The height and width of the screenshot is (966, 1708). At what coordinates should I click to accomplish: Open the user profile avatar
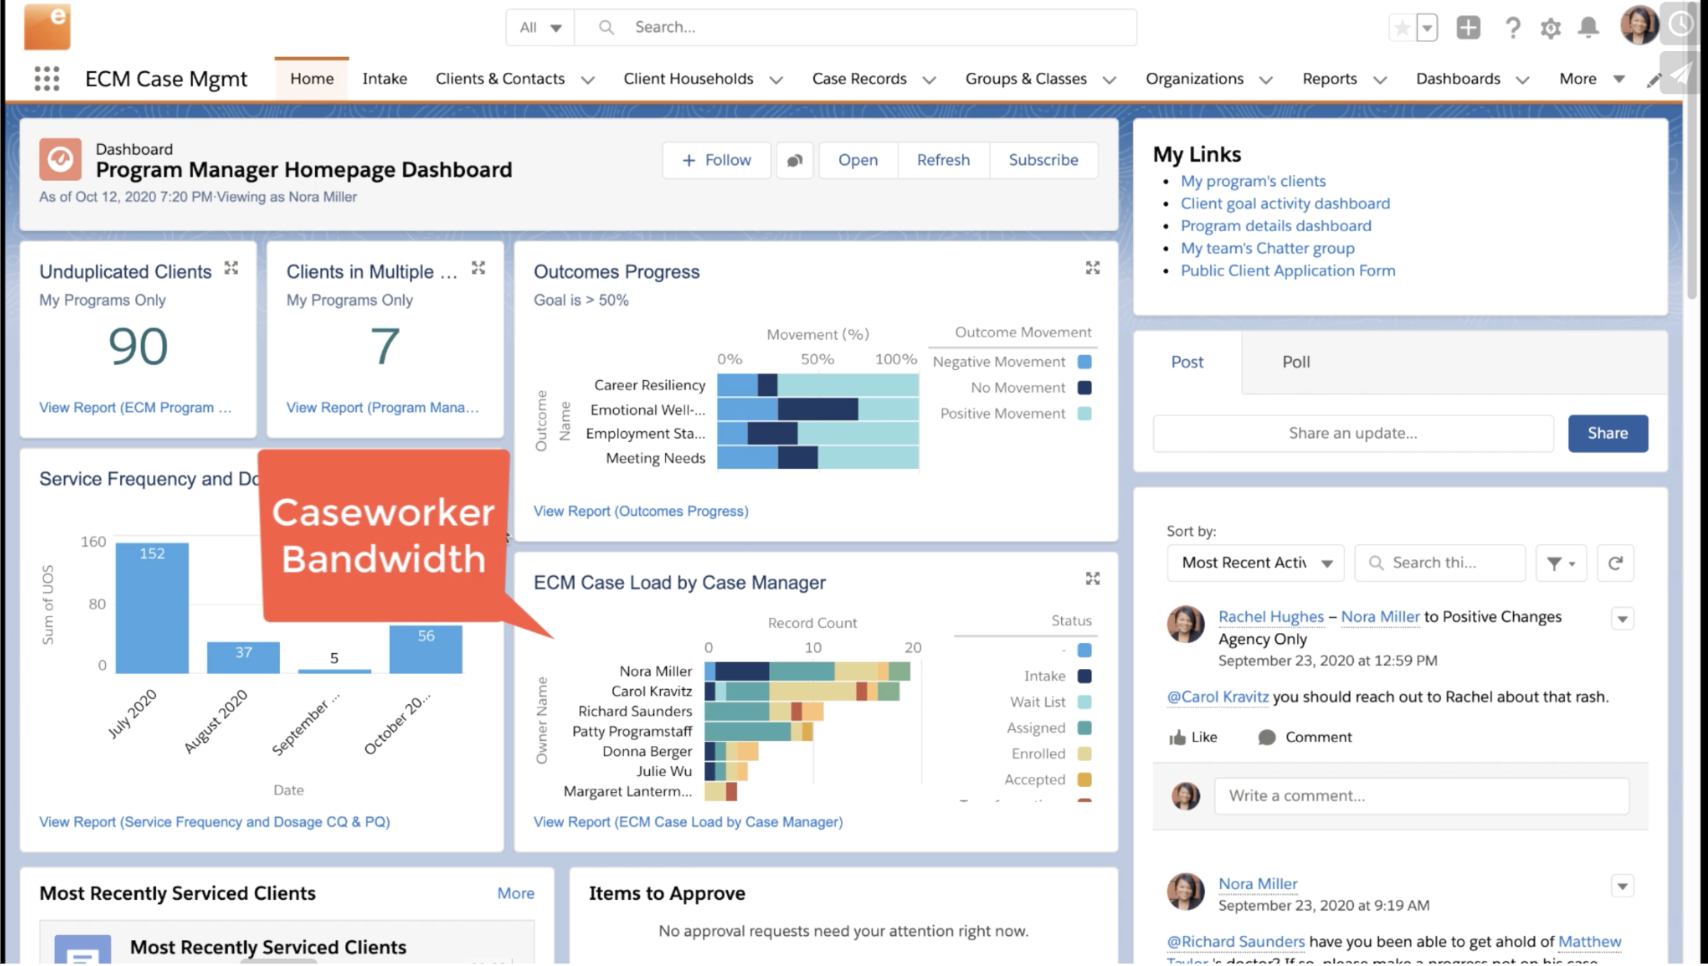(x=1639, y=26)
